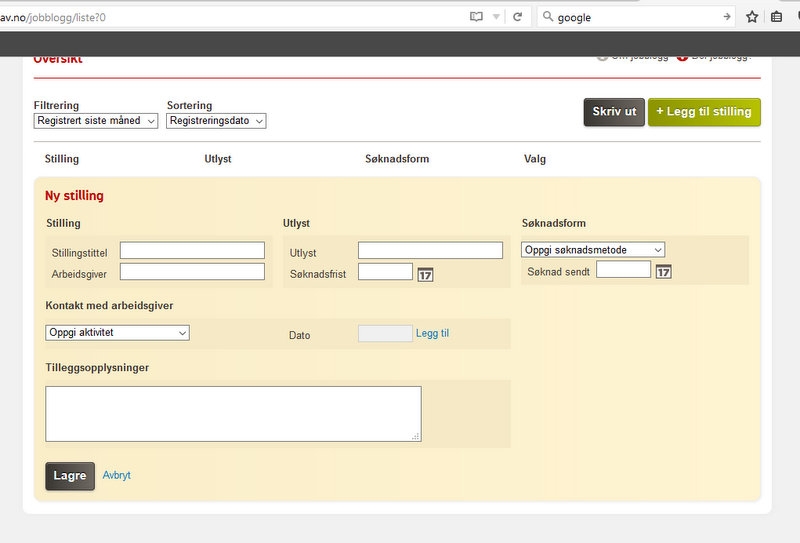This screenshot has height=543, width=800.
Task: Click the search go arrow
Action: [x=727, y=17]
